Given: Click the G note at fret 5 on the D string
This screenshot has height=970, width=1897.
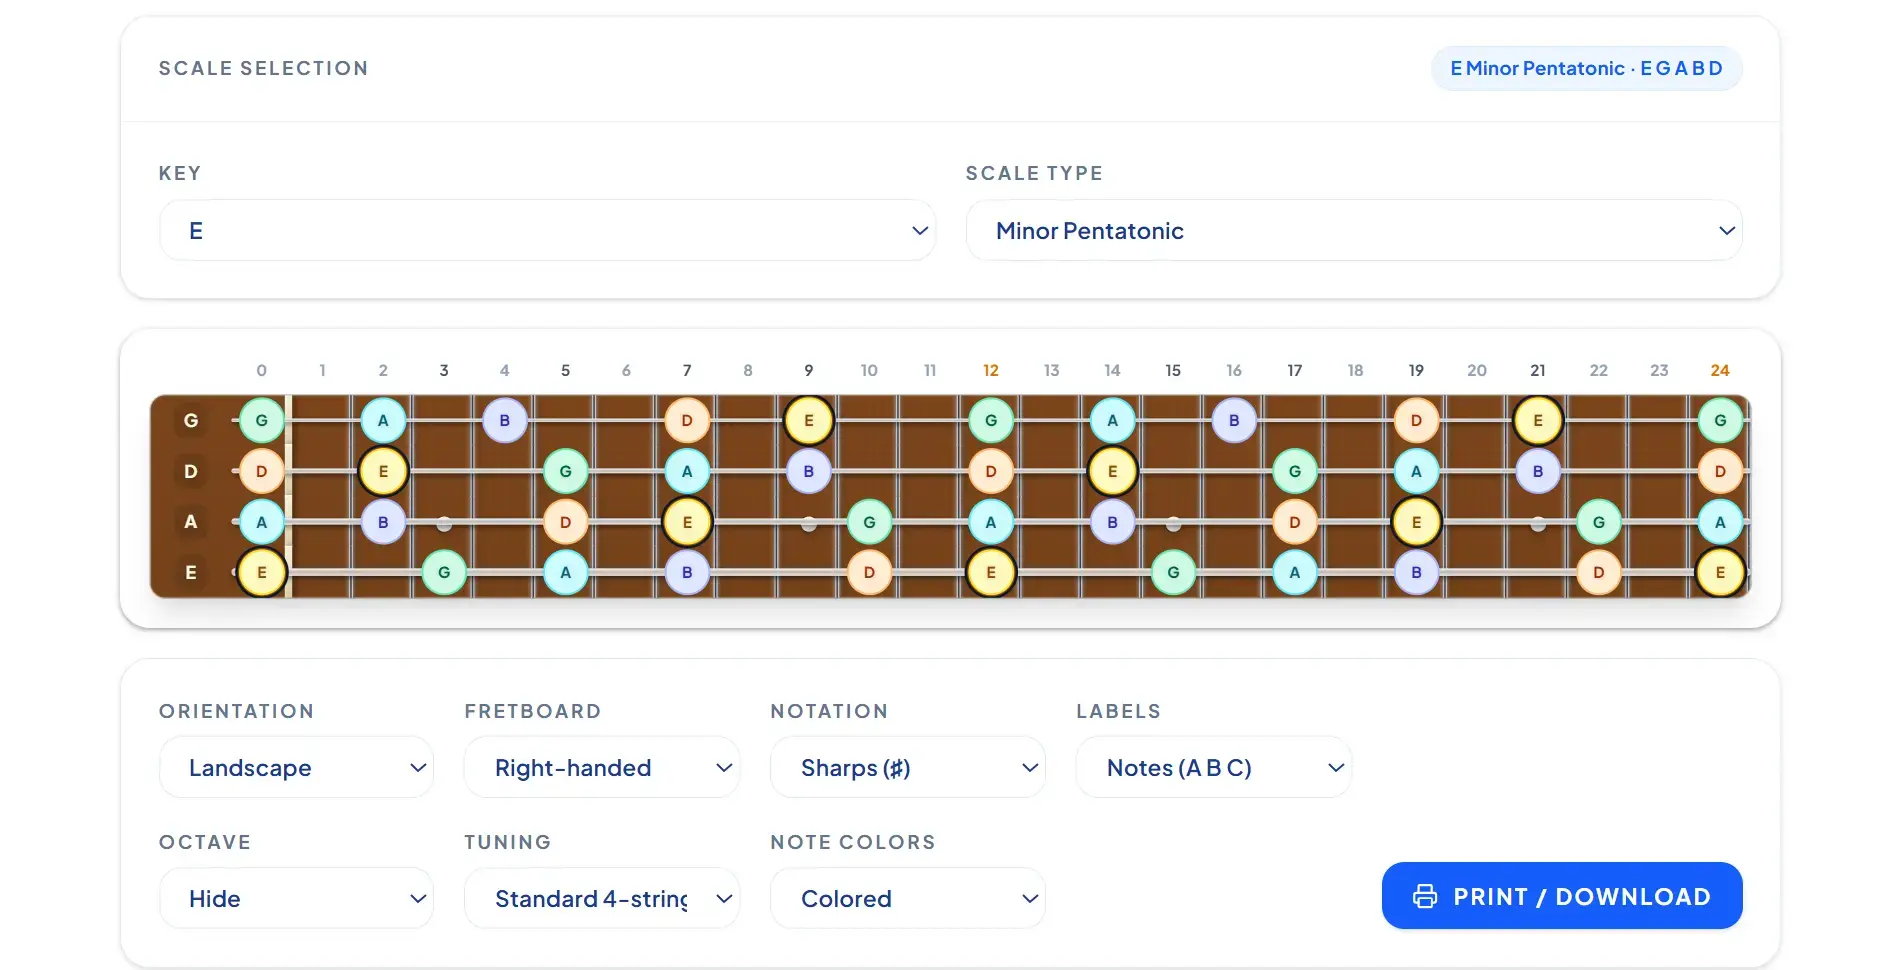Looking at the screenshot, I should coord(566,471).
